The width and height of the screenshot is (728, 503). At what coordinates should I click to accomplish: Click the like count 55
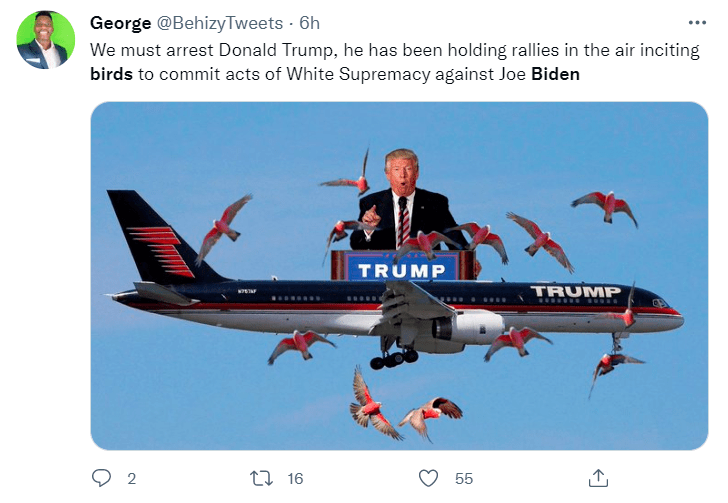click(463, 479)
